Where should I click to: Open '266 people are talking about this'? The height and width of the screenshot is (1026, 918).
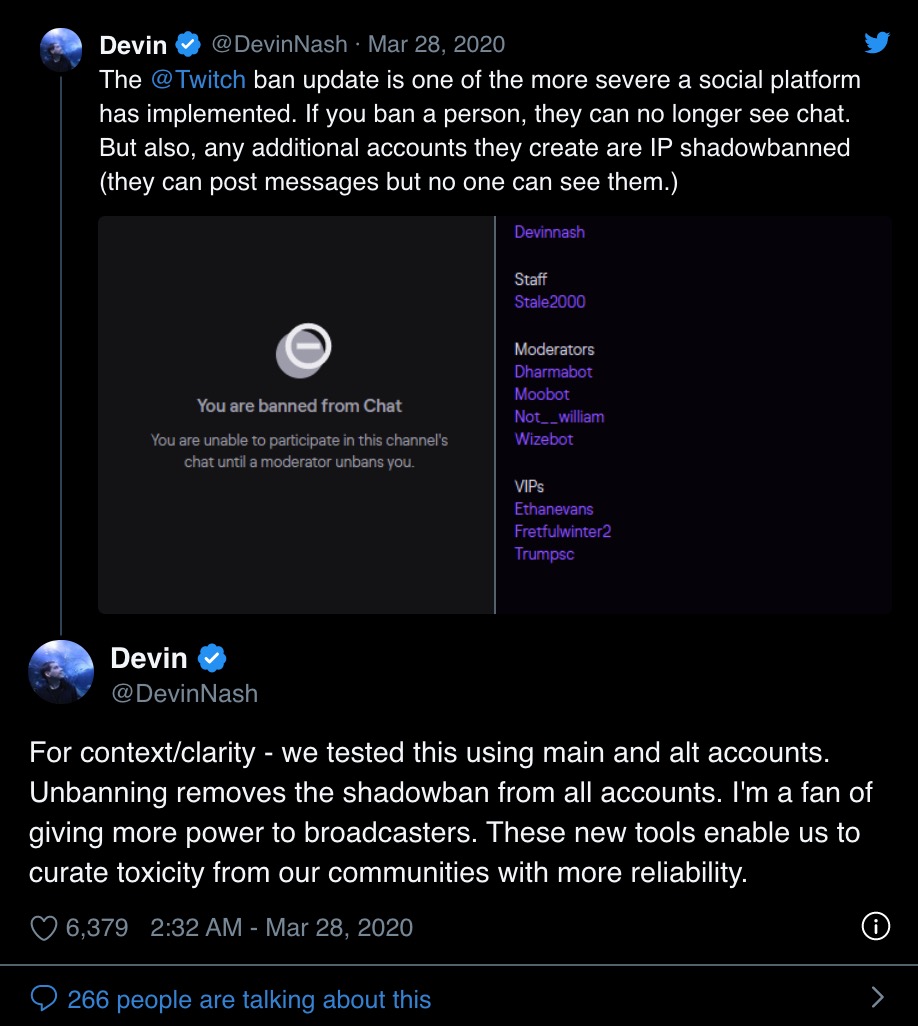click(x=249, y=1000)
